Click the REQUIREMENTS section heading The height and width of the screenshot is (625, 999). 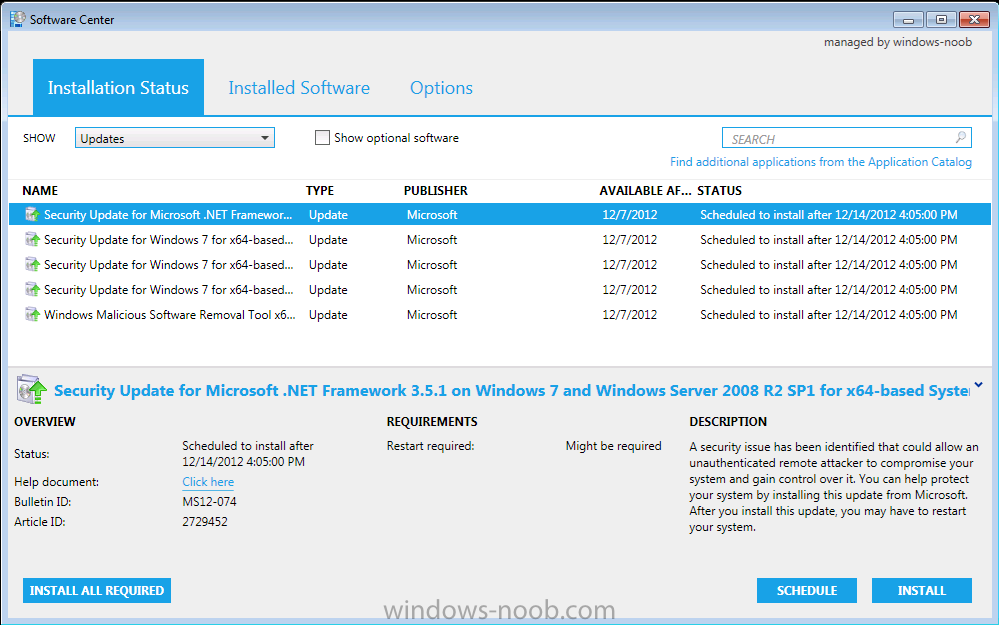point(432,422)
